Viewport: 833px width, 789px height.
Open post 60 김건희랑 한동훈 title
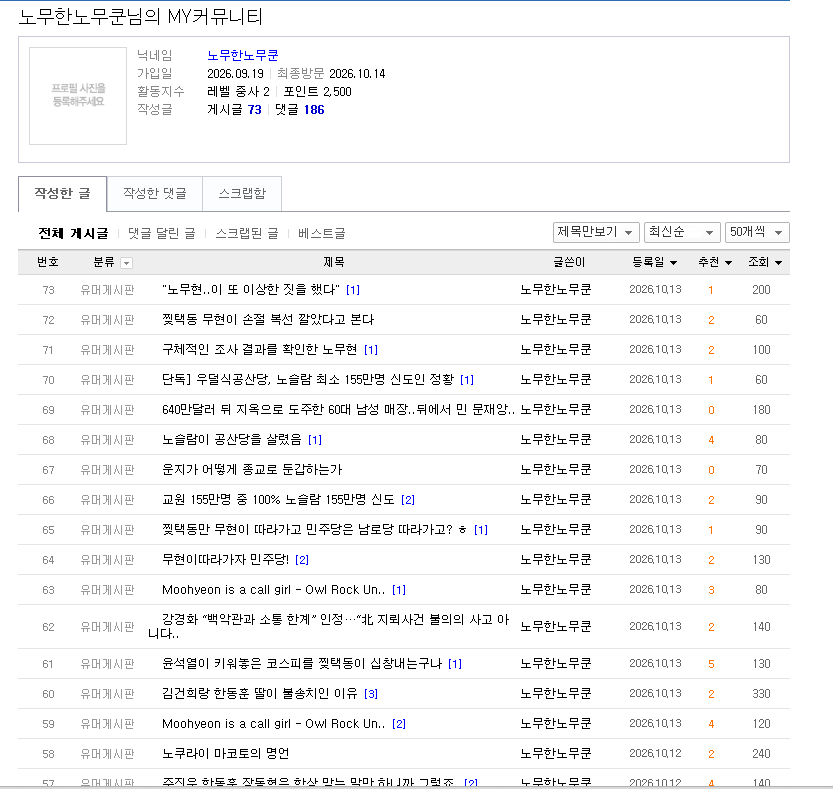[x=260, y=693]
